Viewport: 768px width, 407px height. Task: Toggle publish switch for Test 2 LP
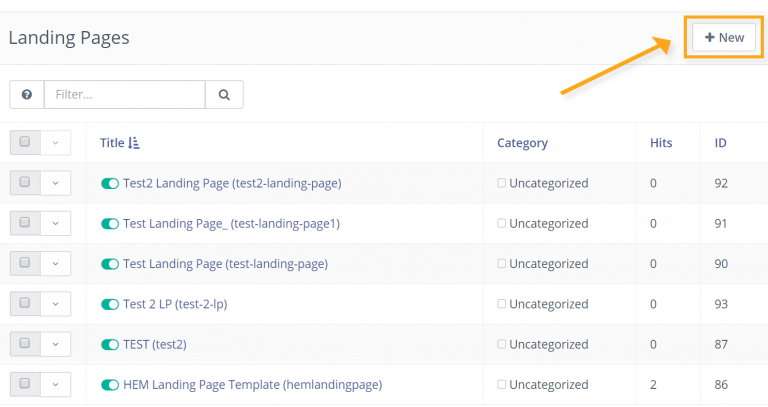(x=110, y=304)
